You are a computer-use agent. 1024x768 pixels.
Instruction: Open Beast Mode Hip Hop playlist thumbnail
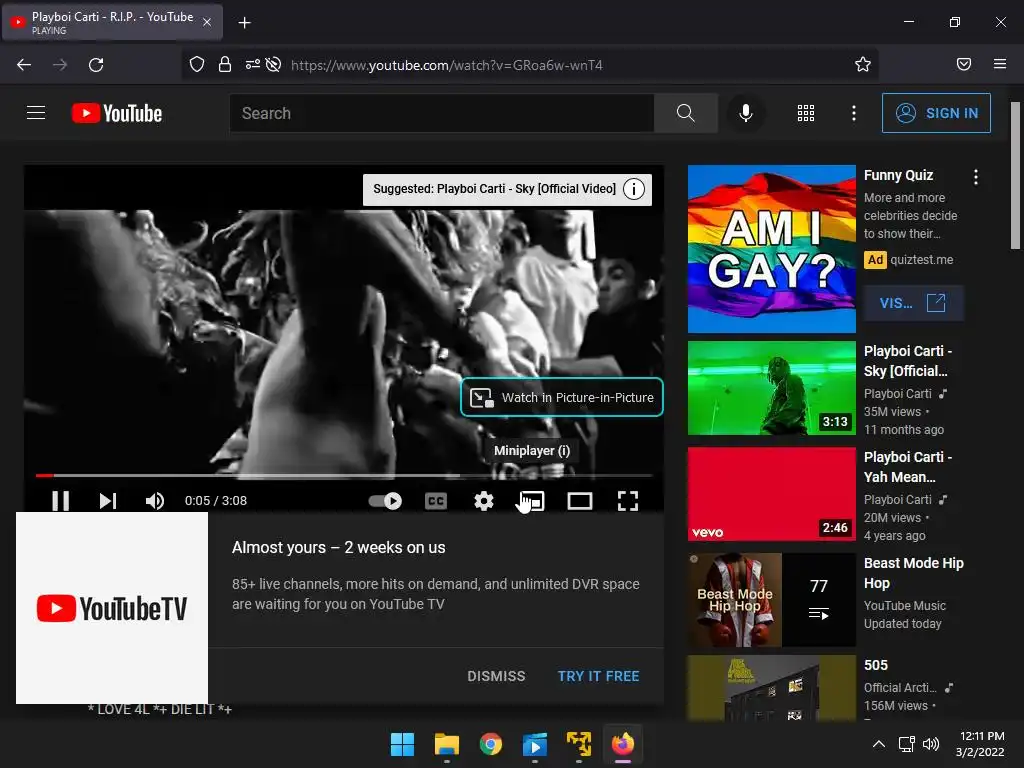click(771, 600)
